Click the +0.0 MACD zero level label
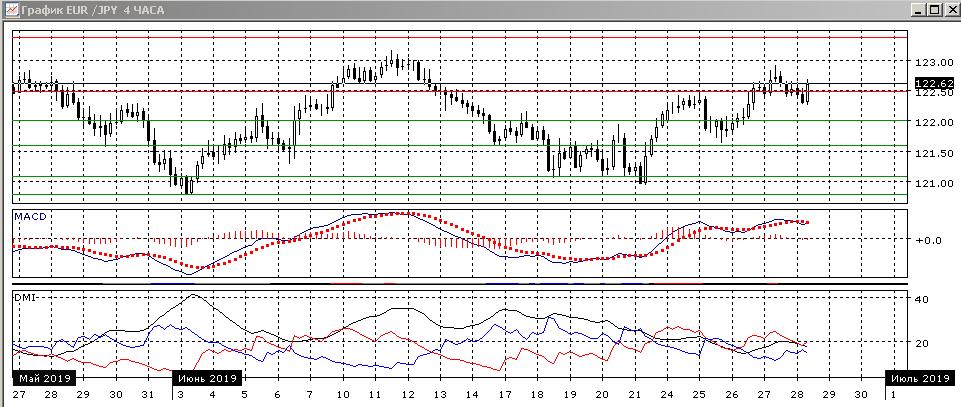Screen dimensions: 961x407 pos(929,240)
